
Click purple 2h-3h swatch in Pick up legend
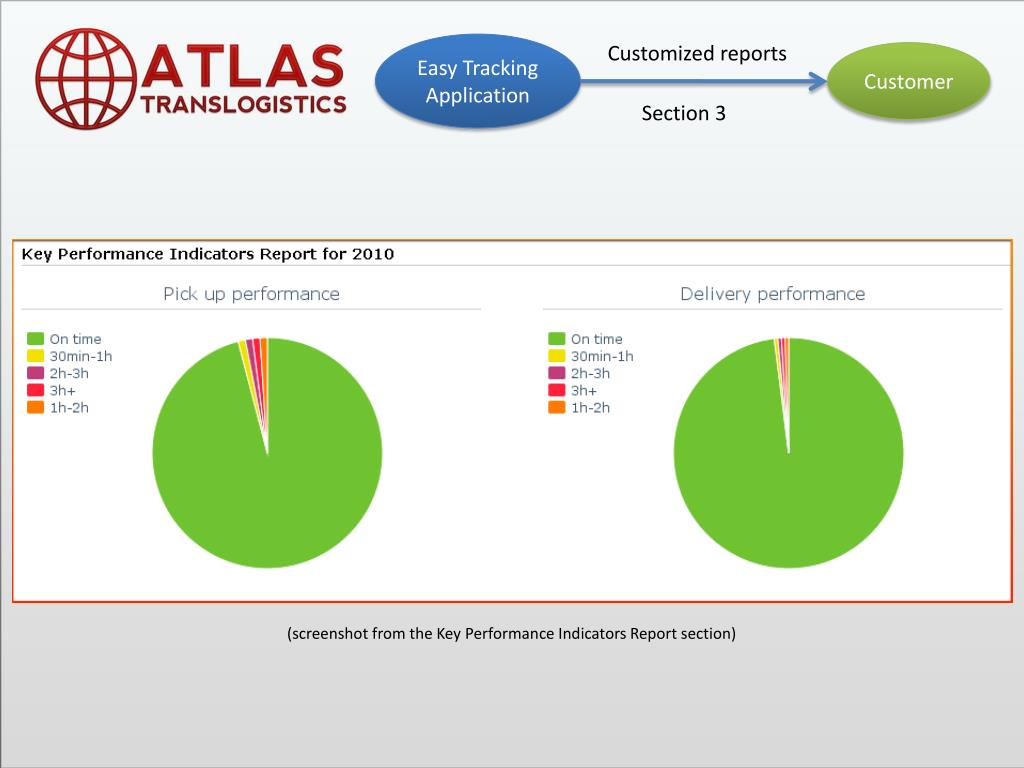[x=35, y=373]
